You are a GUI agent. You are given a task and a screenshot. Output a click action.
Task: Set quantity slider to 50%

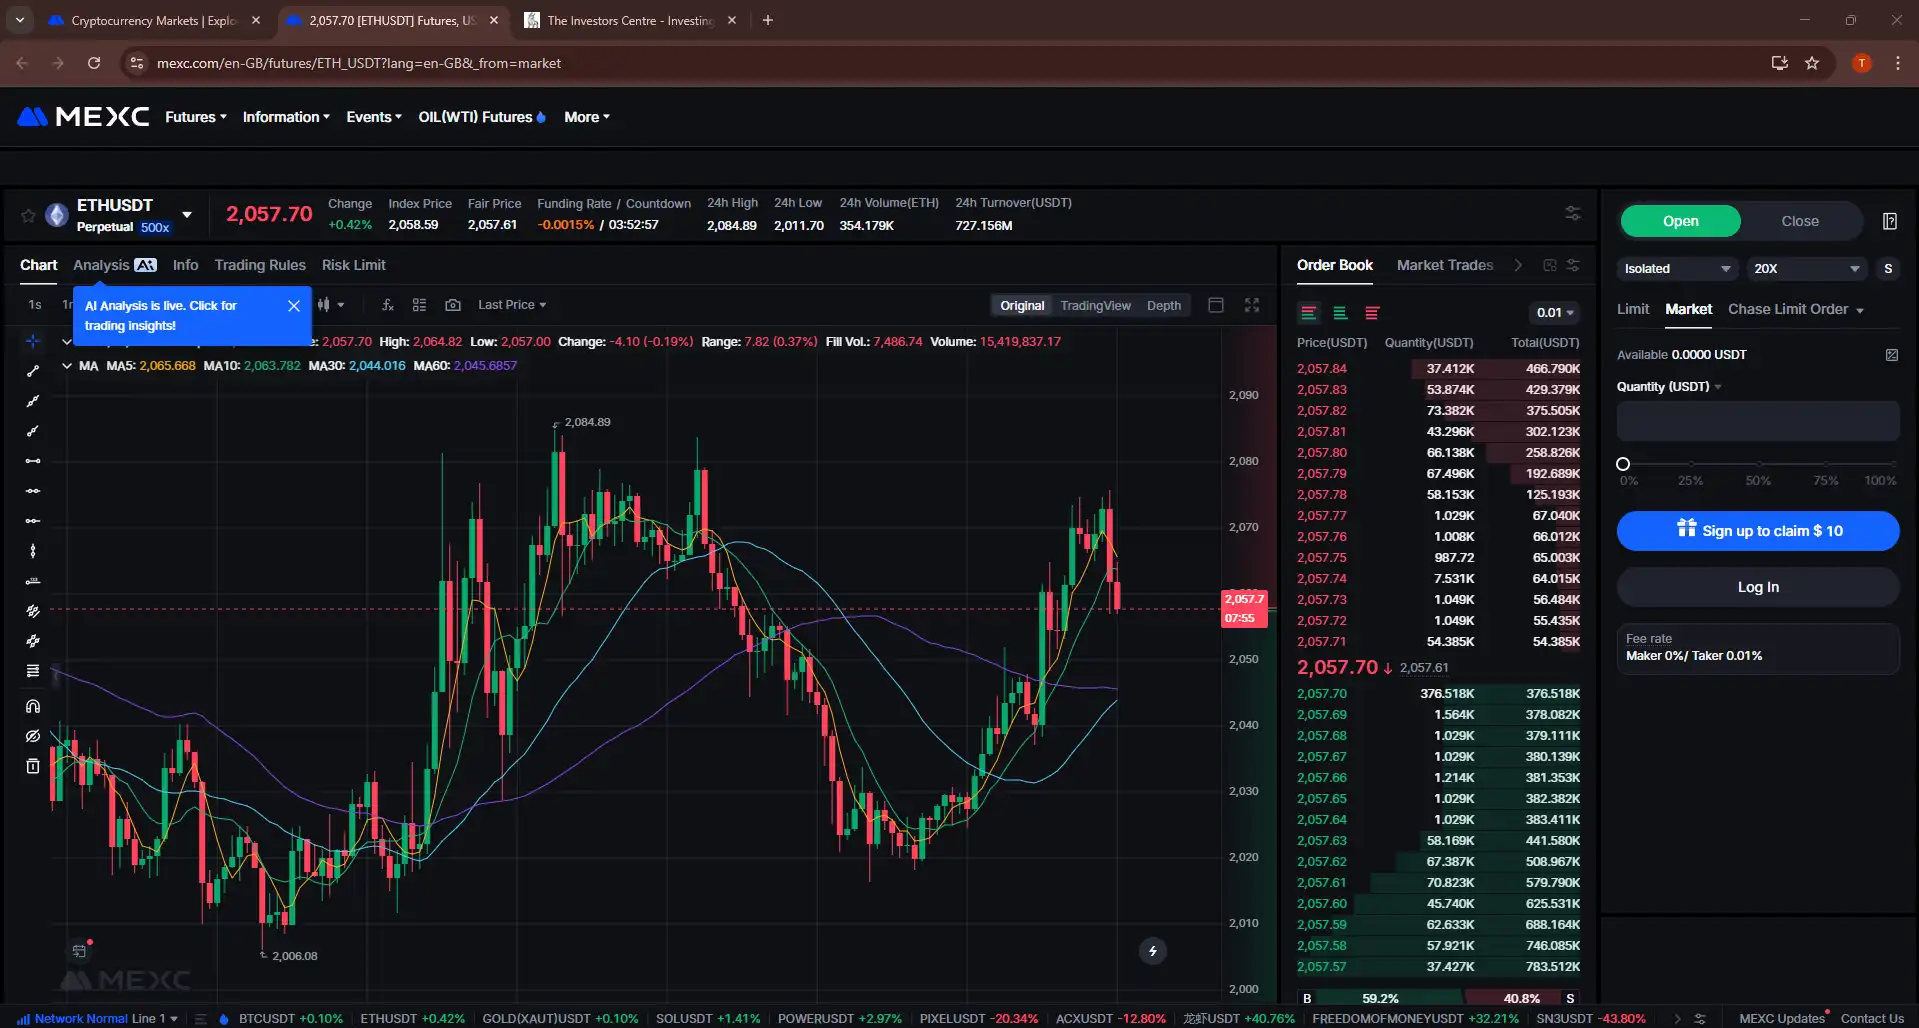(1758, 464)
